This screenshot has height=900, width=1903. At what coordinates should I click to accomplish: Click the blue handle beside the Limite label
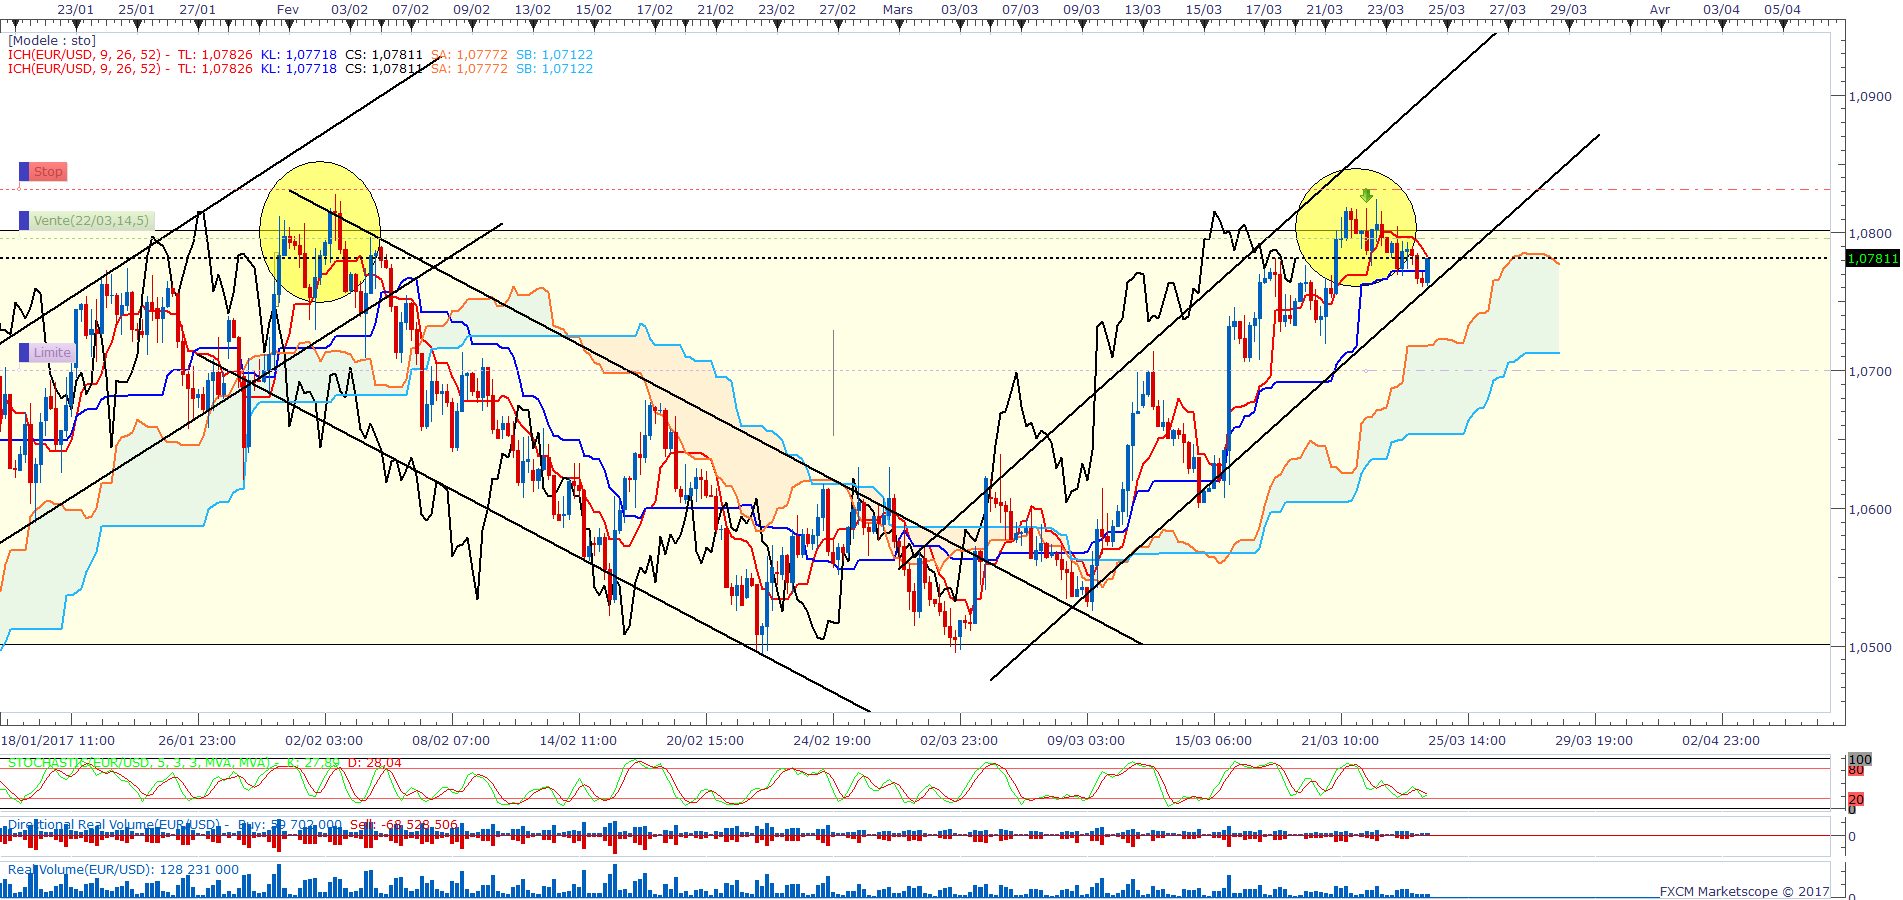coord(24,352)
